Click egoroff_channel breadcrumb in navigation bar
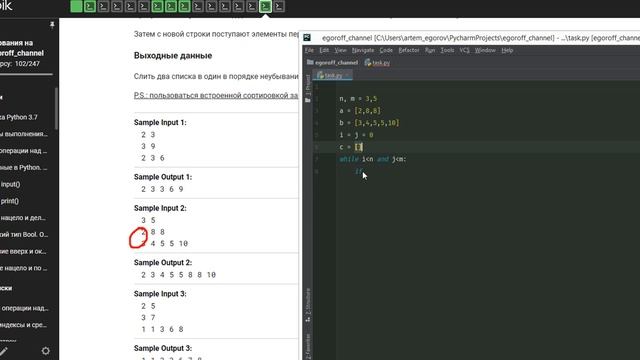This screenshot has width=640, height=360. pyautogui.click(x=336, y=62)
